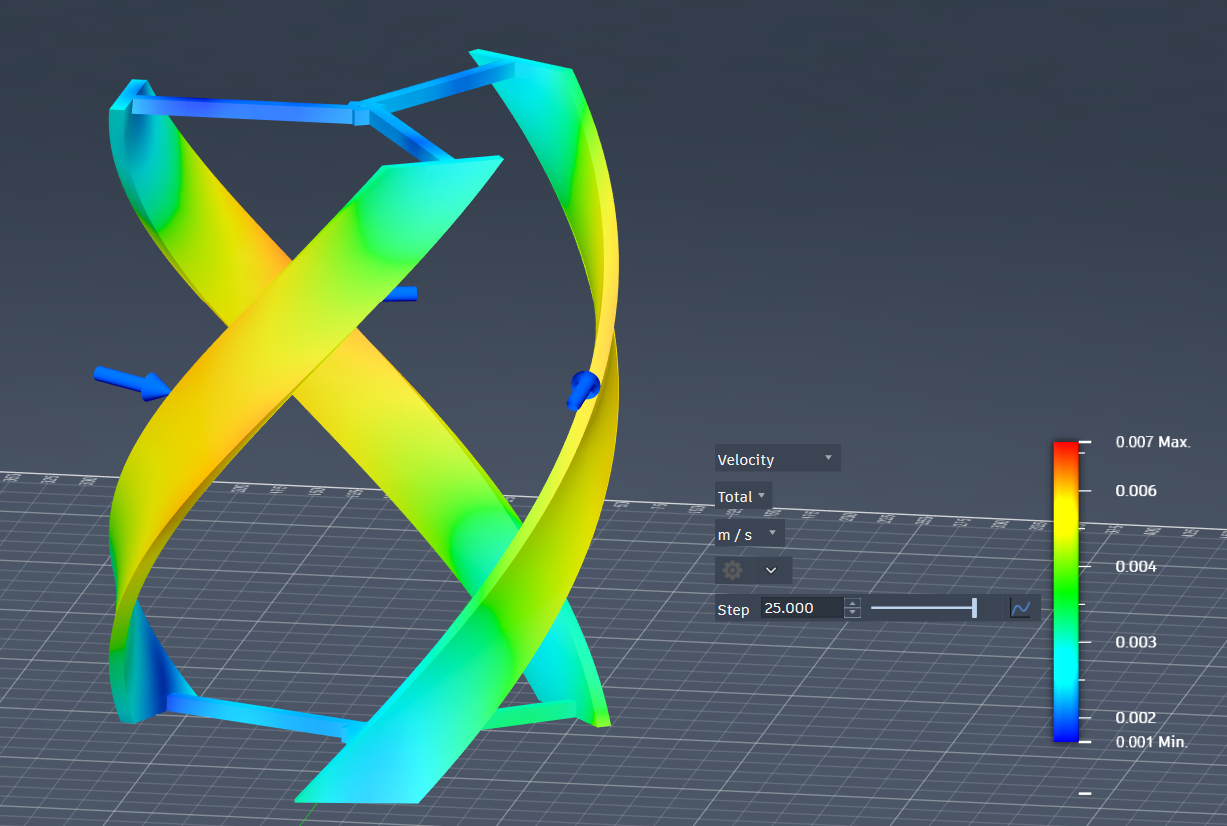This screenshot has width=1227, height=826.
Task: Change the m / s units dropdown
Action: click(x=749, y=535)
